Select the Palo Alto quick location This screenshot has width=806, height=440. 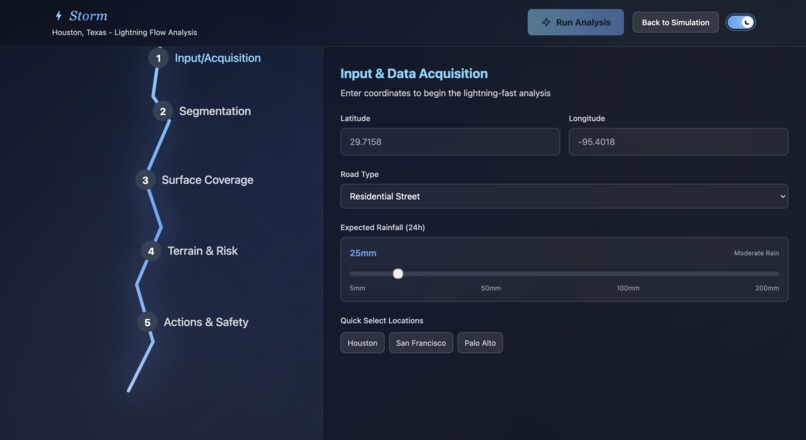[x=480, y=343]
